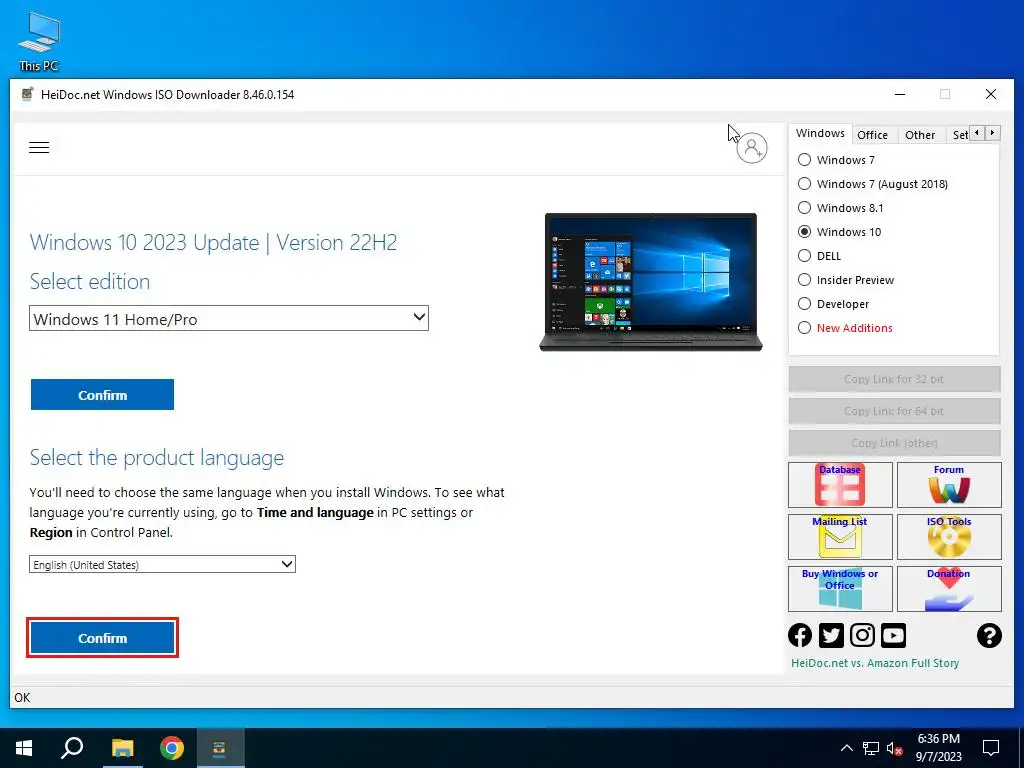Select the Windows 10 radio button

tap(805, 232)
